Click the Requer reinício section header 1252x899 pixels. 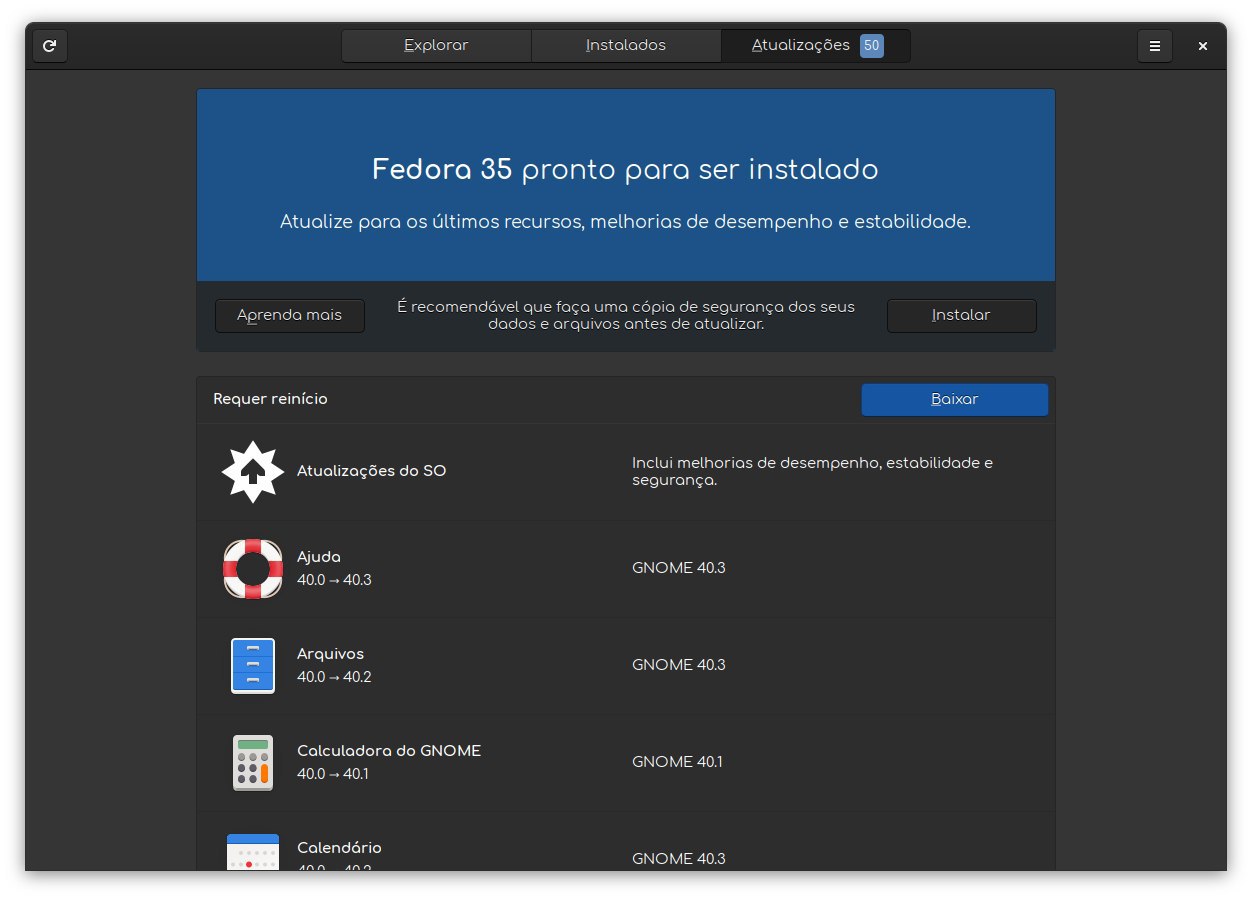pos(270,399)
